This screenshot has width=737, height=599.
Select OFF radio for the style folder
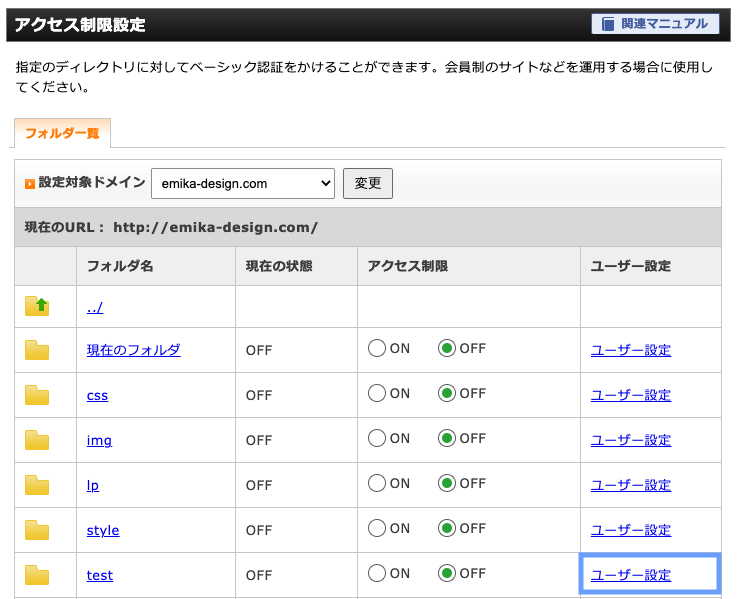coord(447,528)
